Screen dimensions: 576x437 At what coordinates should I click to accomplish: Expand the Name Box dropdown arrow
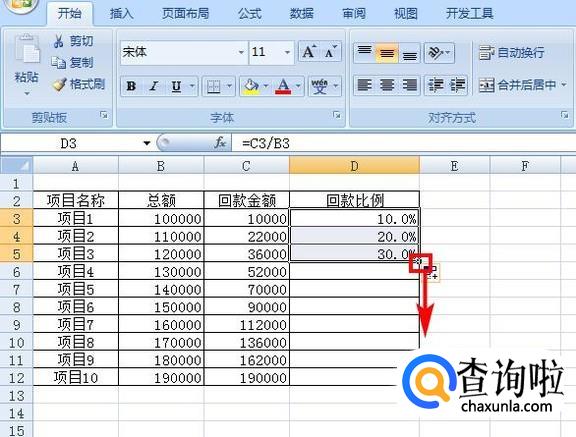click(x=147, y=143)
